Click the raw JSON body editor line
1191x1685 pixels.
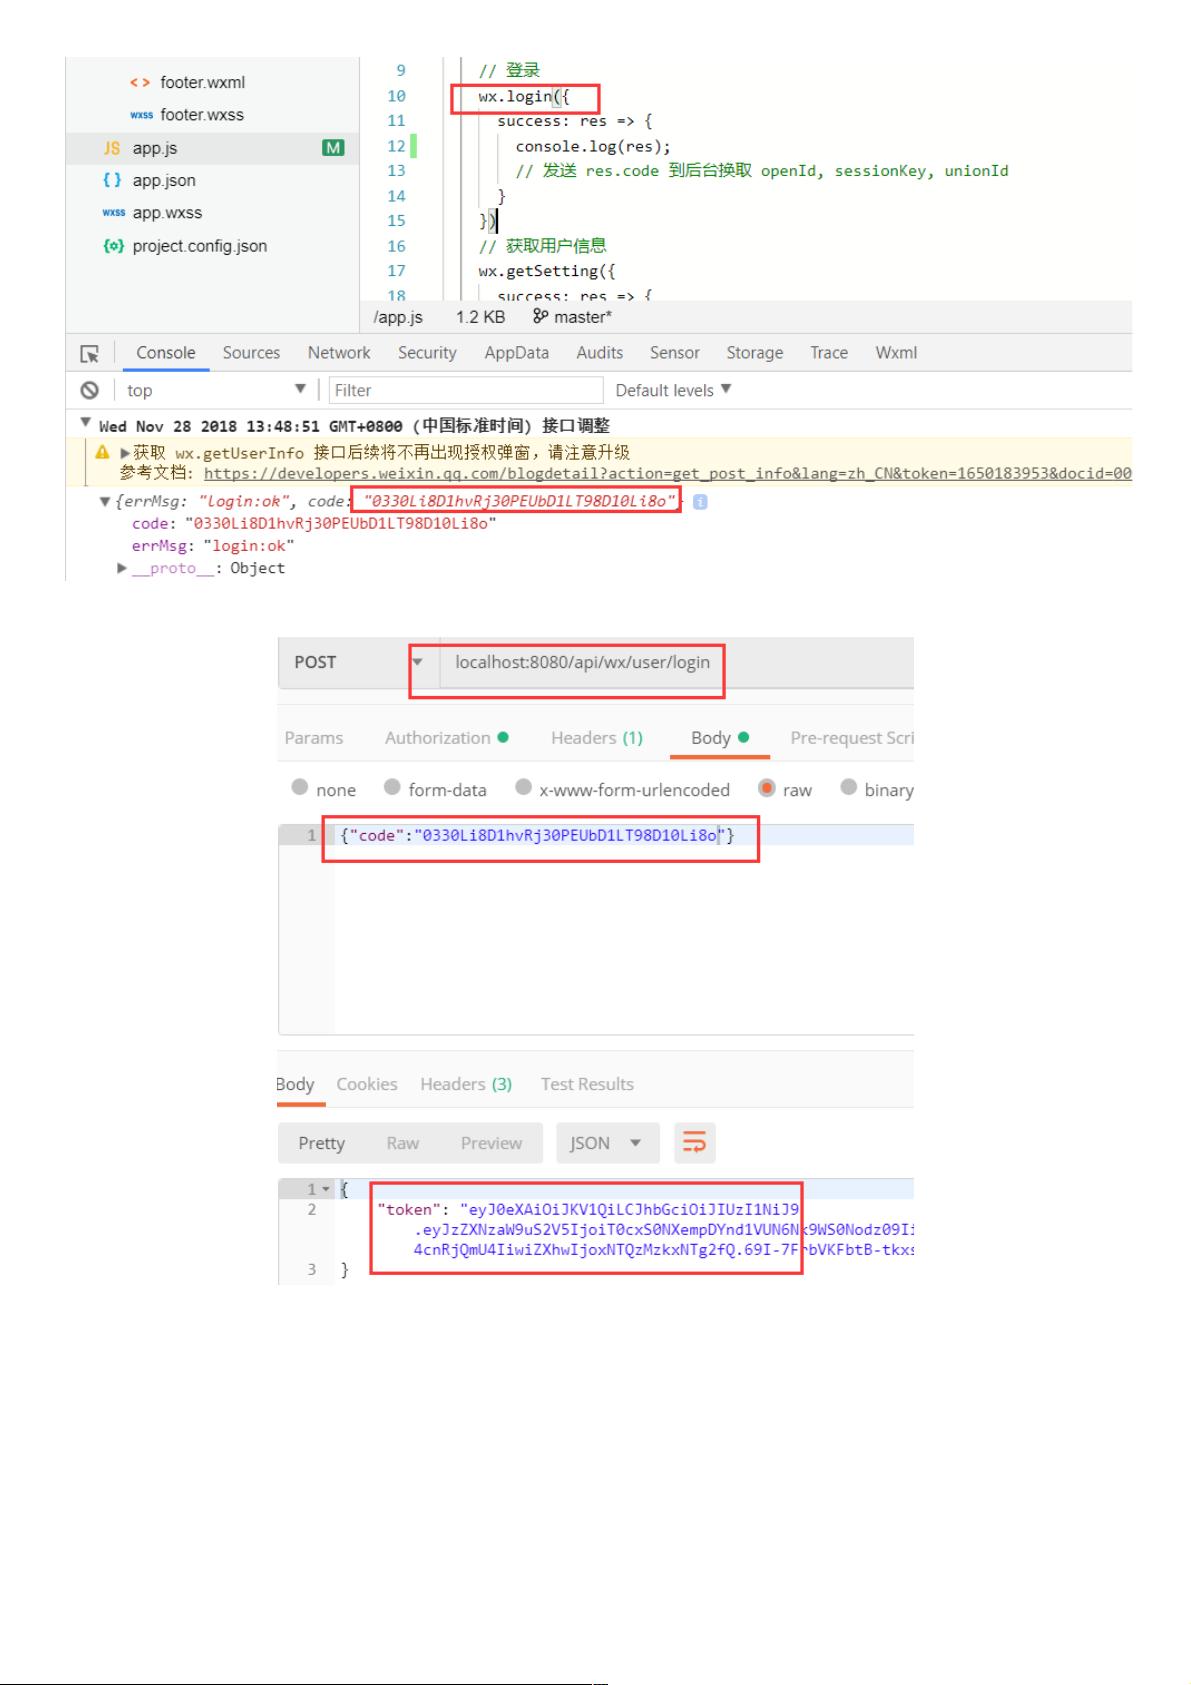[624, 835]
